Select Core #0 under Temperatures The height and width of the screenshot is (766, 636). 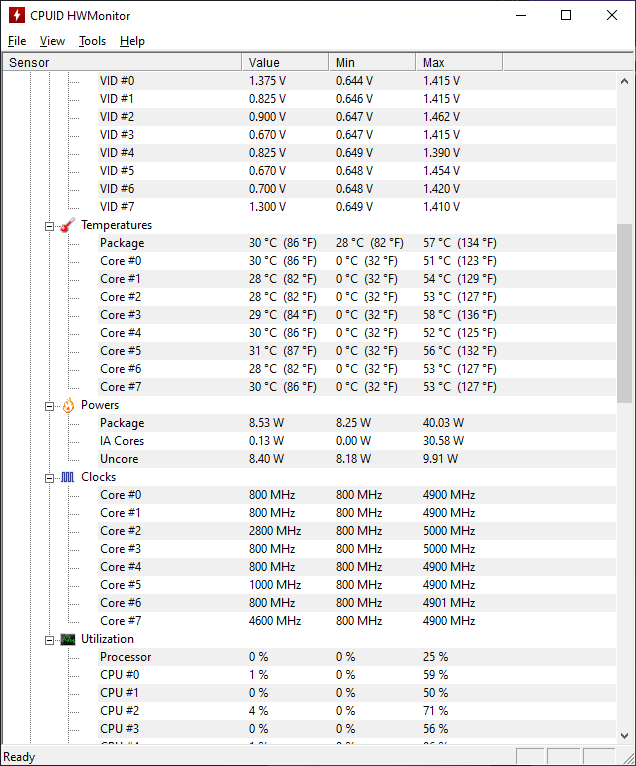[x=357, y=261]
